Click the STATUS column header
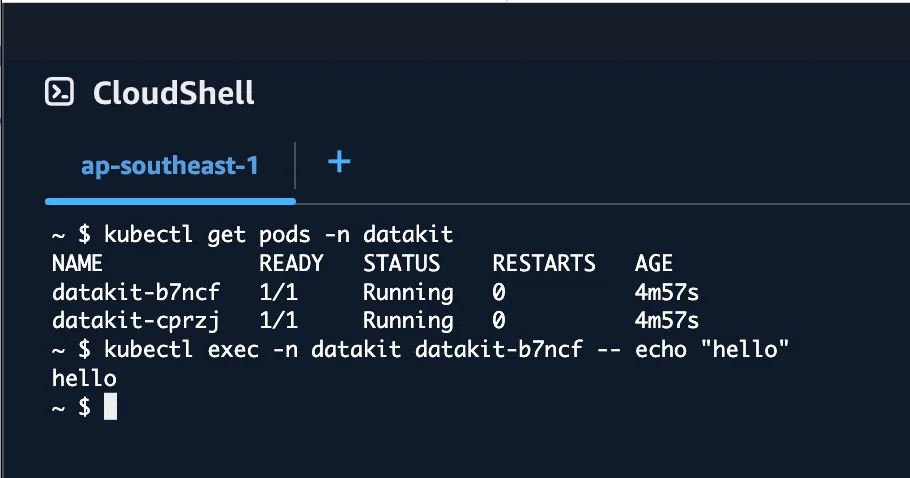Viewport: 910px width, 478px height. coord(401,264)
